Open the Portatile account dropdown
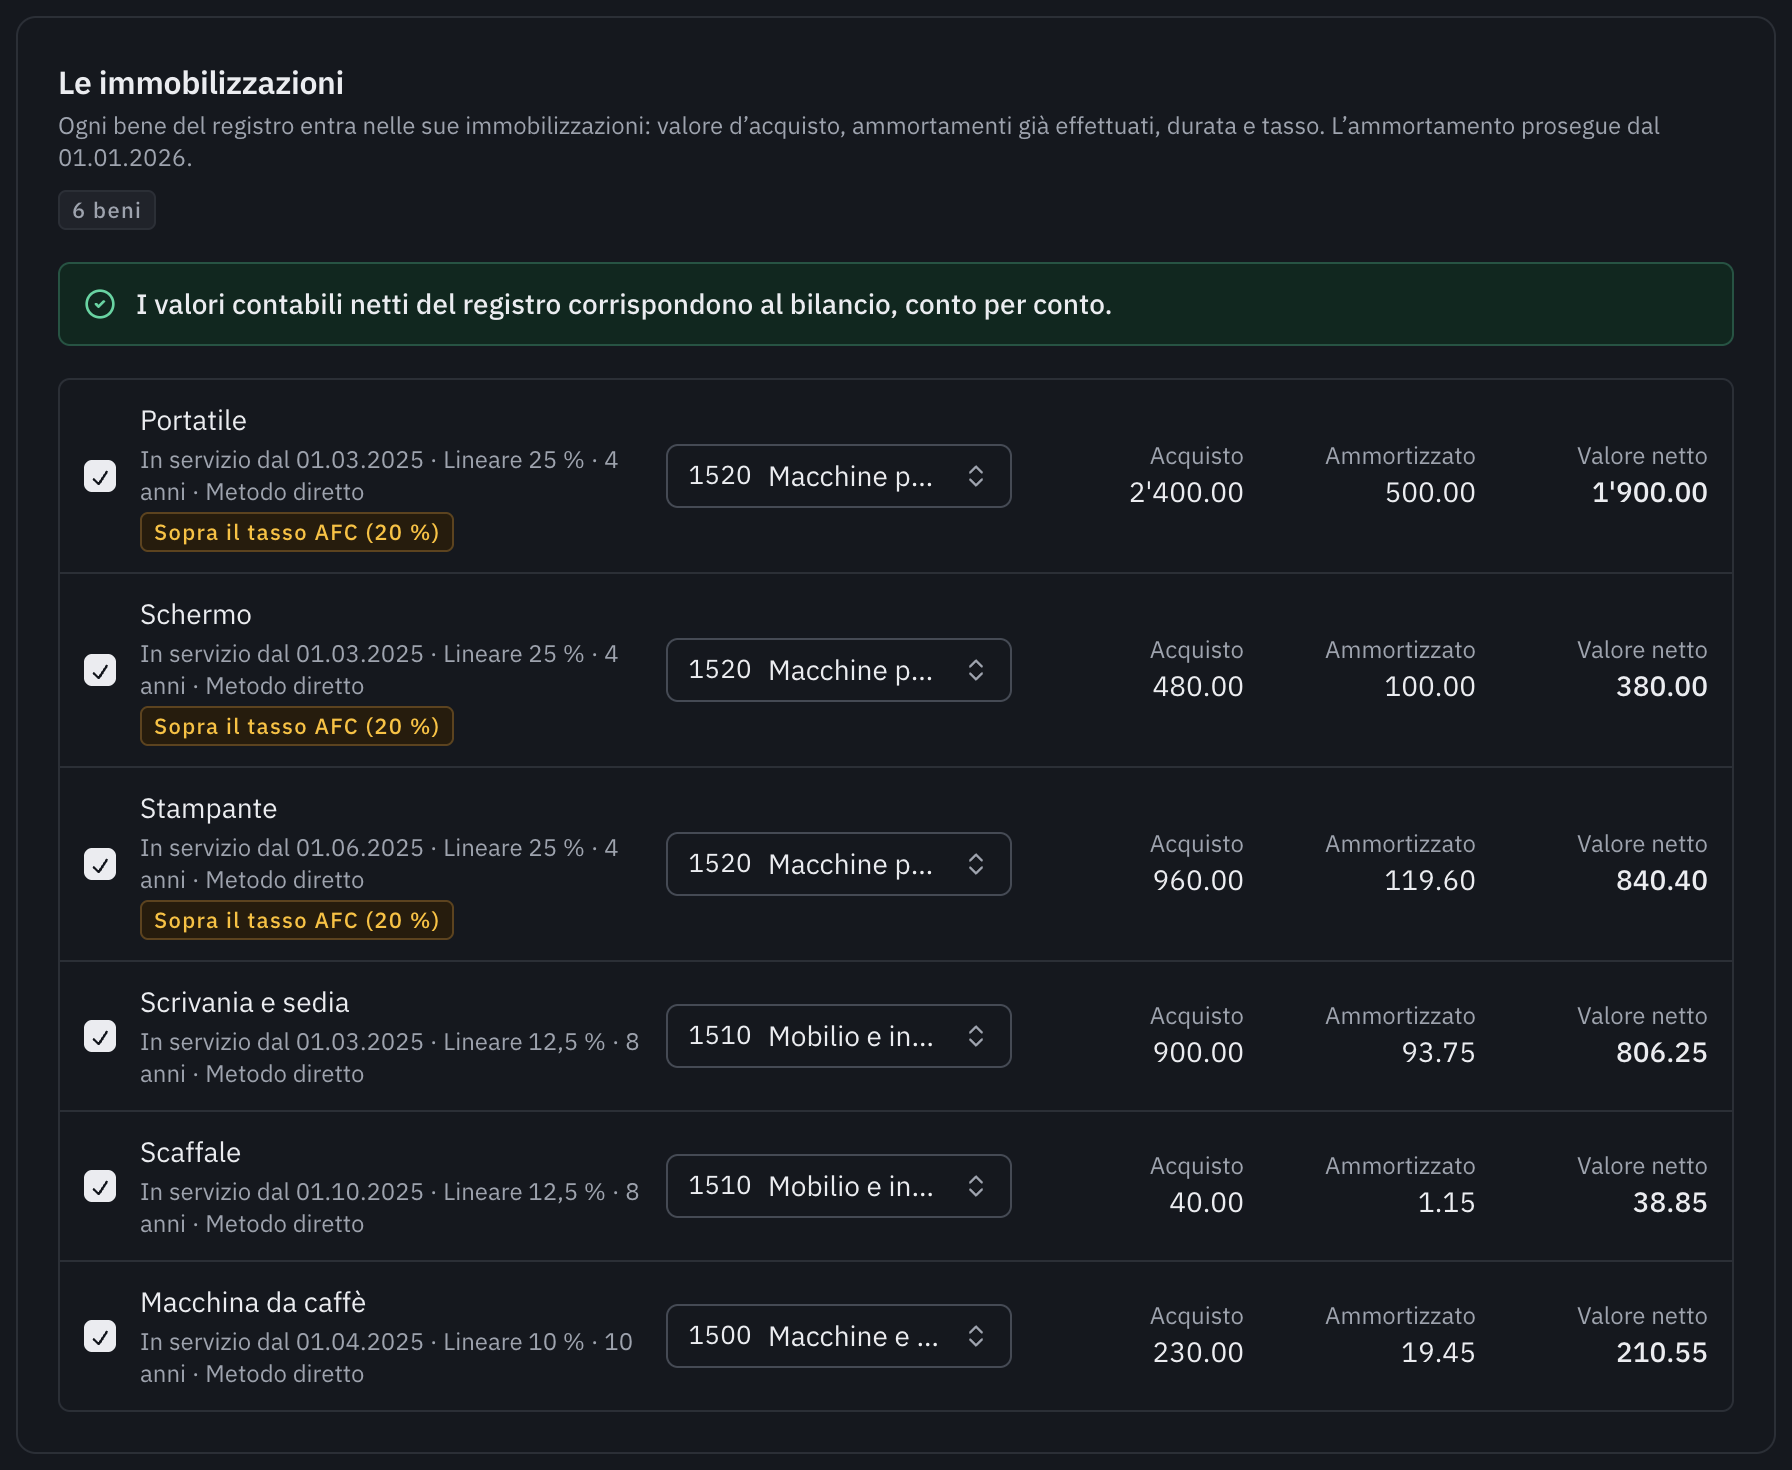This screenshot has width=1792, height=1470. pos(838,476)
